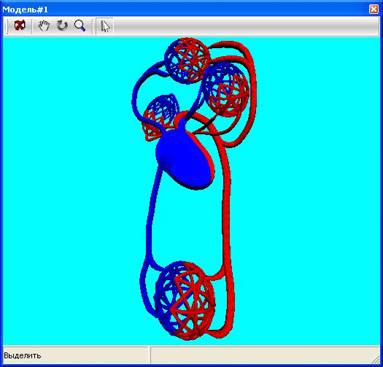Click the Выделить status bar pane

click(x=76, y=355)
